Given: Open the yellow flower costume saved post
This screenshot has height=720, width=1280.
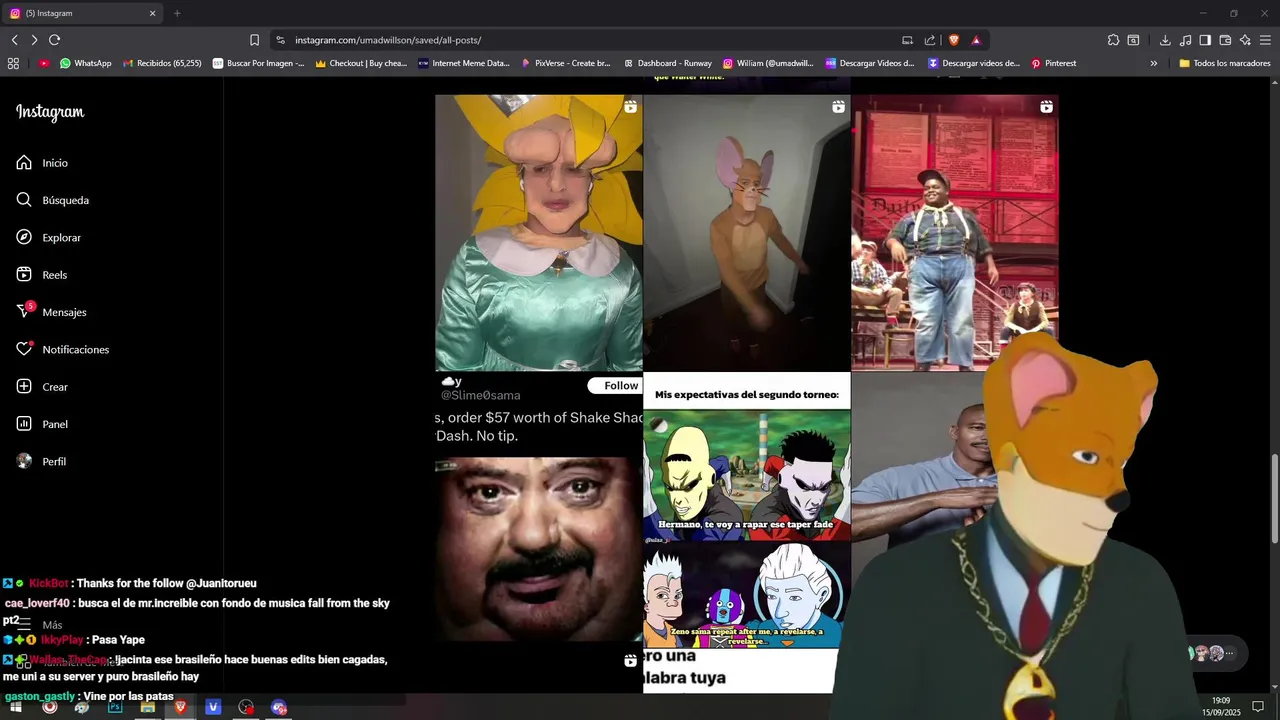Looking at the screenshot, I should (539, 233).
